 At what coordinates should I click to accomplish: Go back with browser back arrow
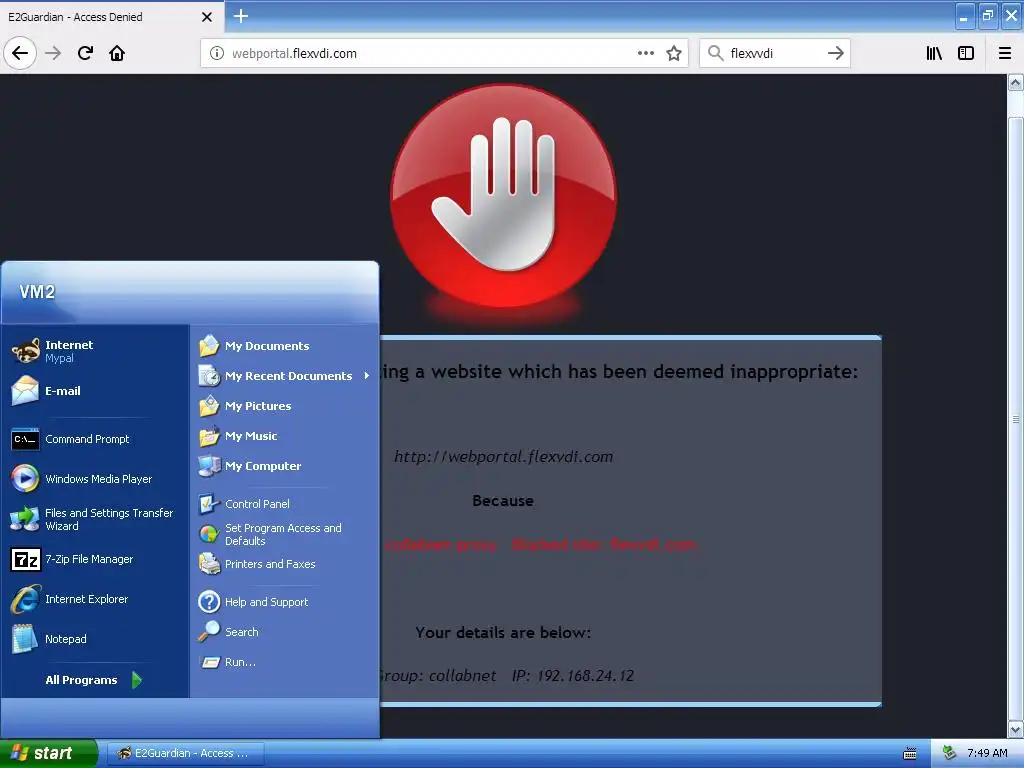20,53
